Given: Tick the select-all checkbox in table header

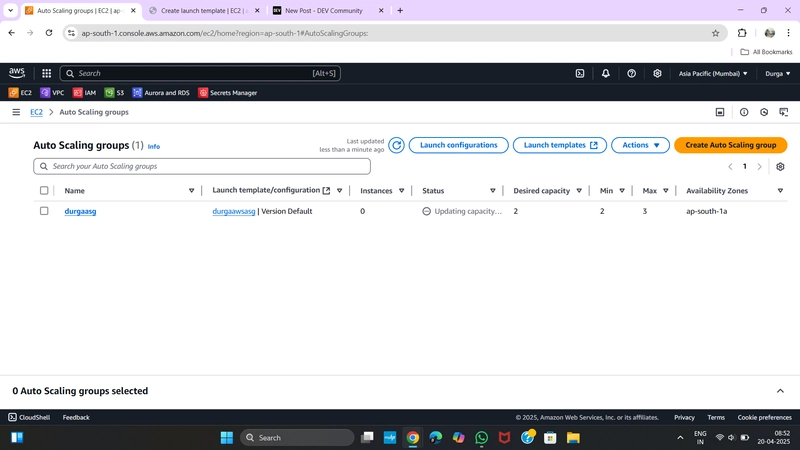Looking at the screenshot, I should coord(44,190).
